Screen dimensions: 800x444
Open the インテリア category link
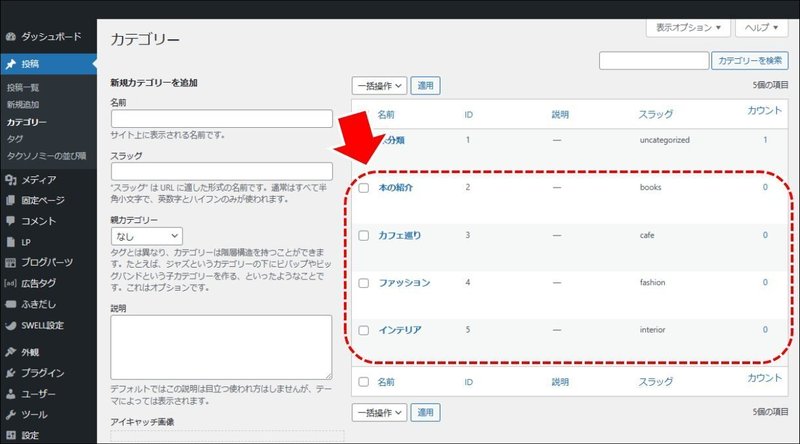coord(400,330)
